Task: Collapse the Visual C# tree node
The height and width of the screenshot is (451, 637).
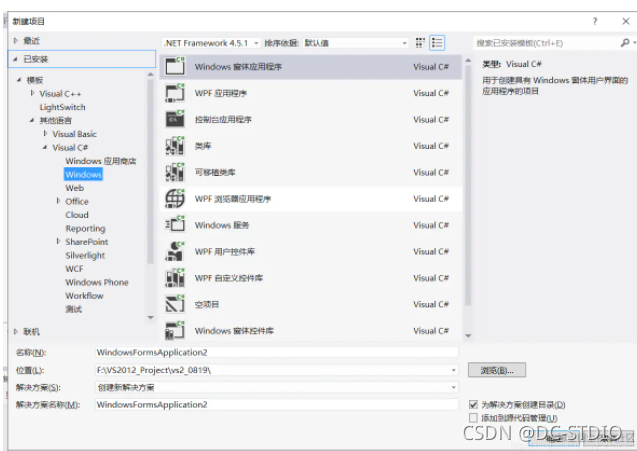Action: click(45, 147)
